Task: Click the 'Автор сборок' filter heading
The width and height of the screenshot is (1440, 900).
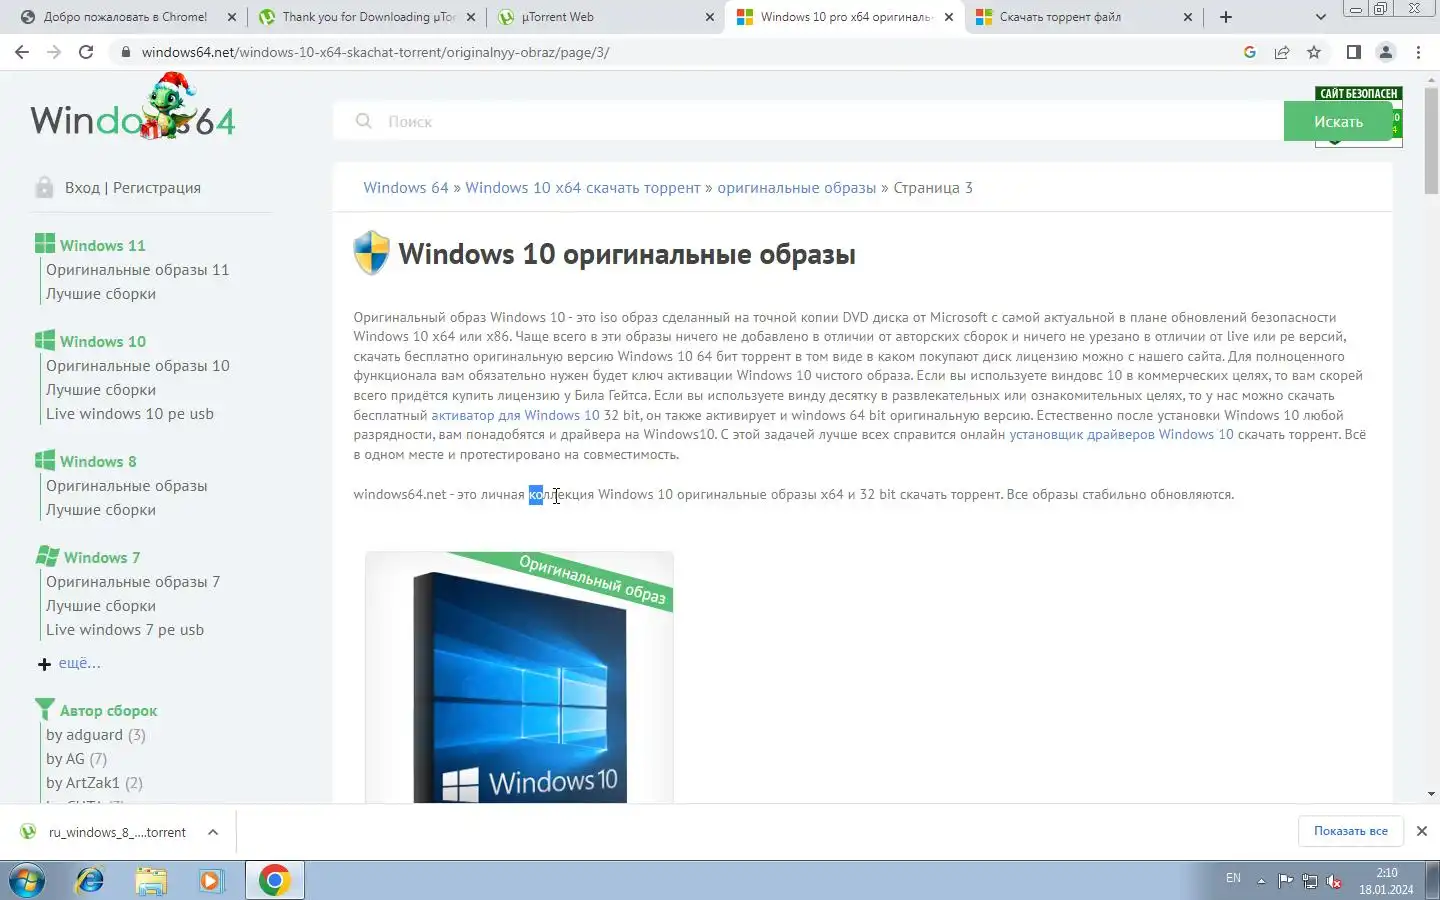Action: [108, 711]
